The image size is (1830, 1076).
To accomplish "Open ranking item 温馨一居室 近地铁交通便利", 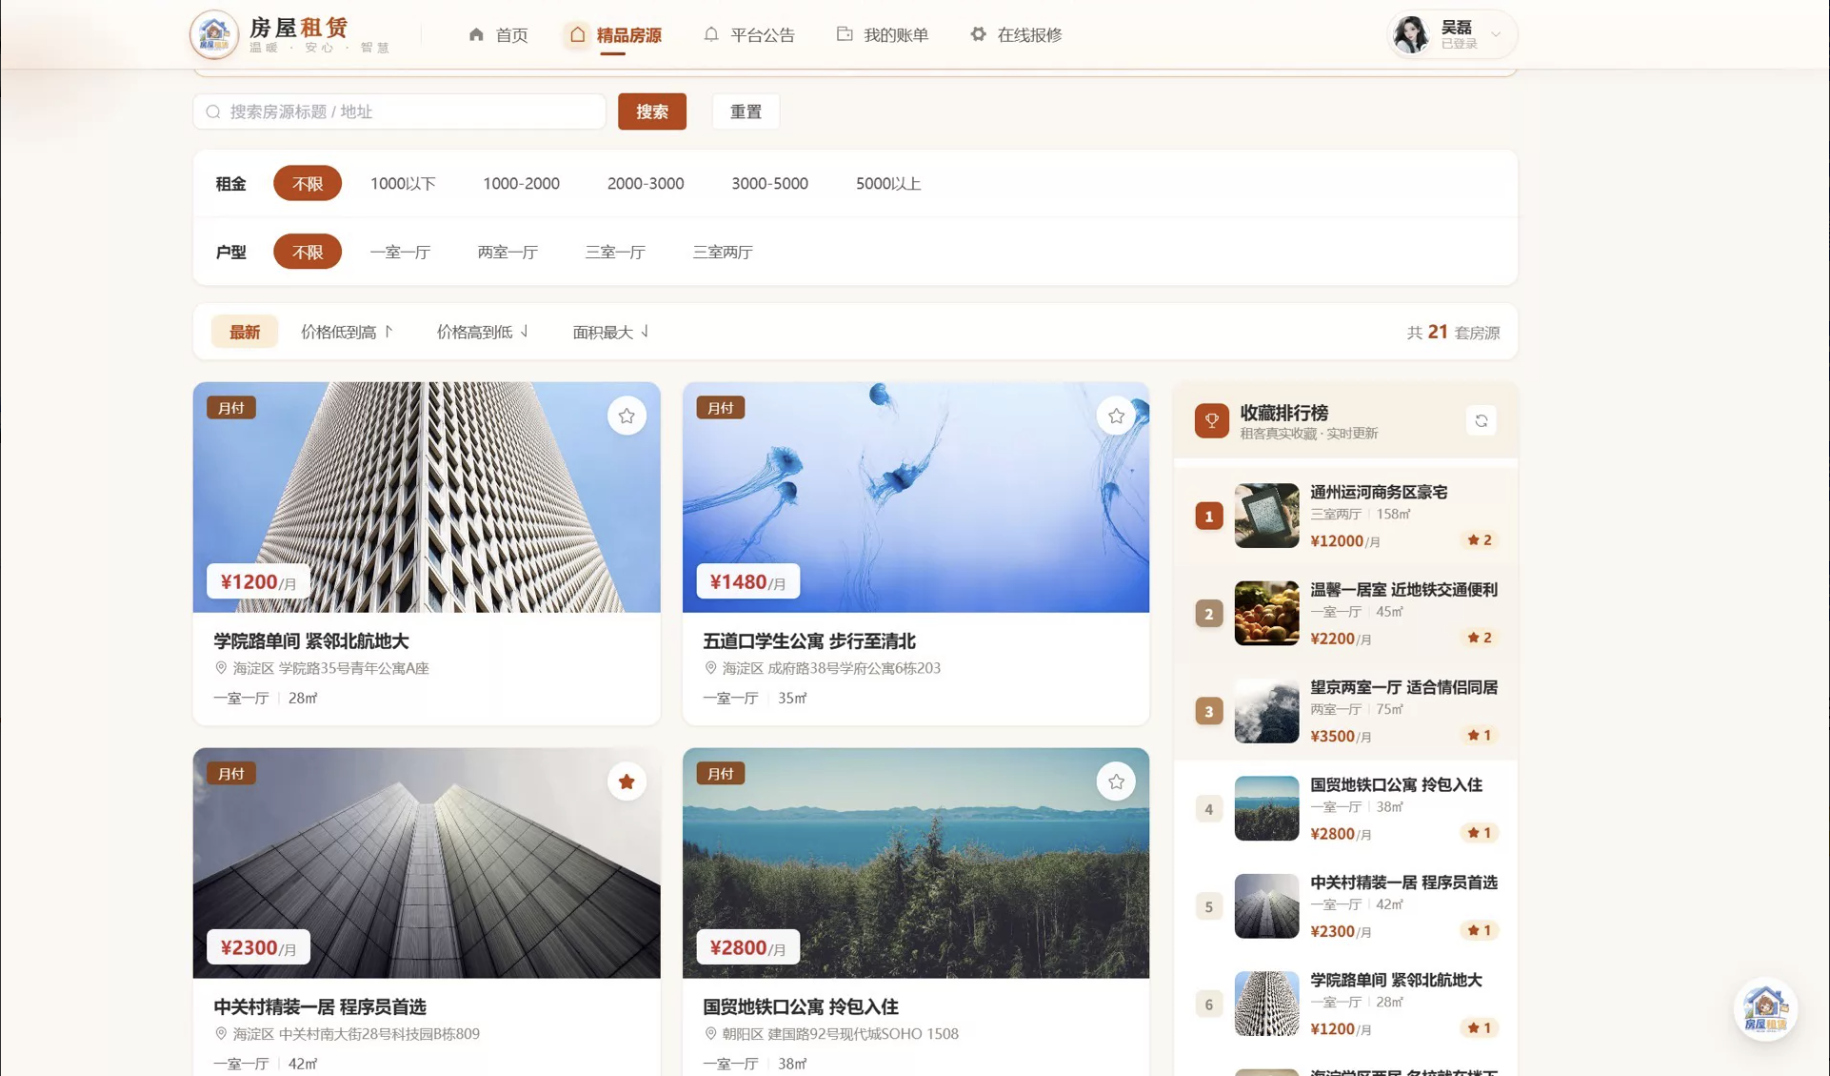I will (1346, 614).
